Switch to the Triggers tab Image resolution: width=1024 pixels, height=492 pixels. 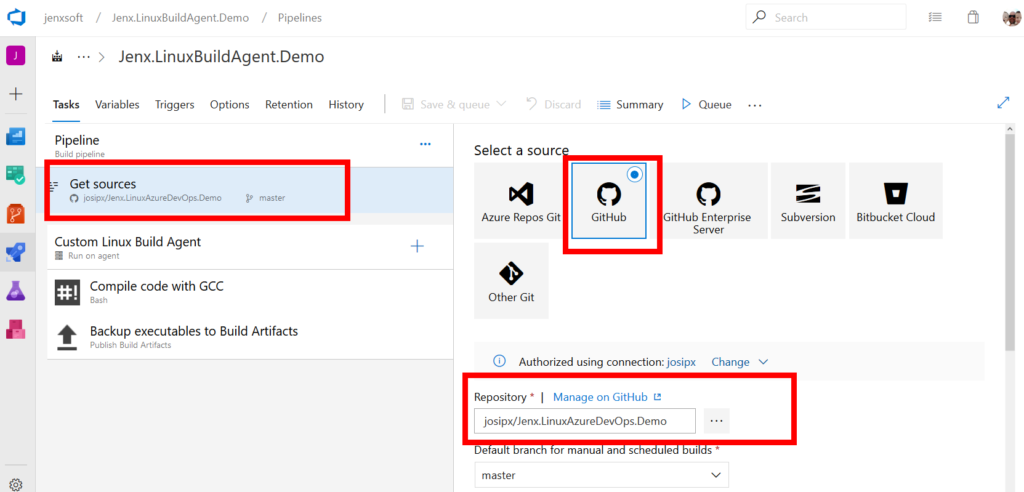[x=174, y=105]
